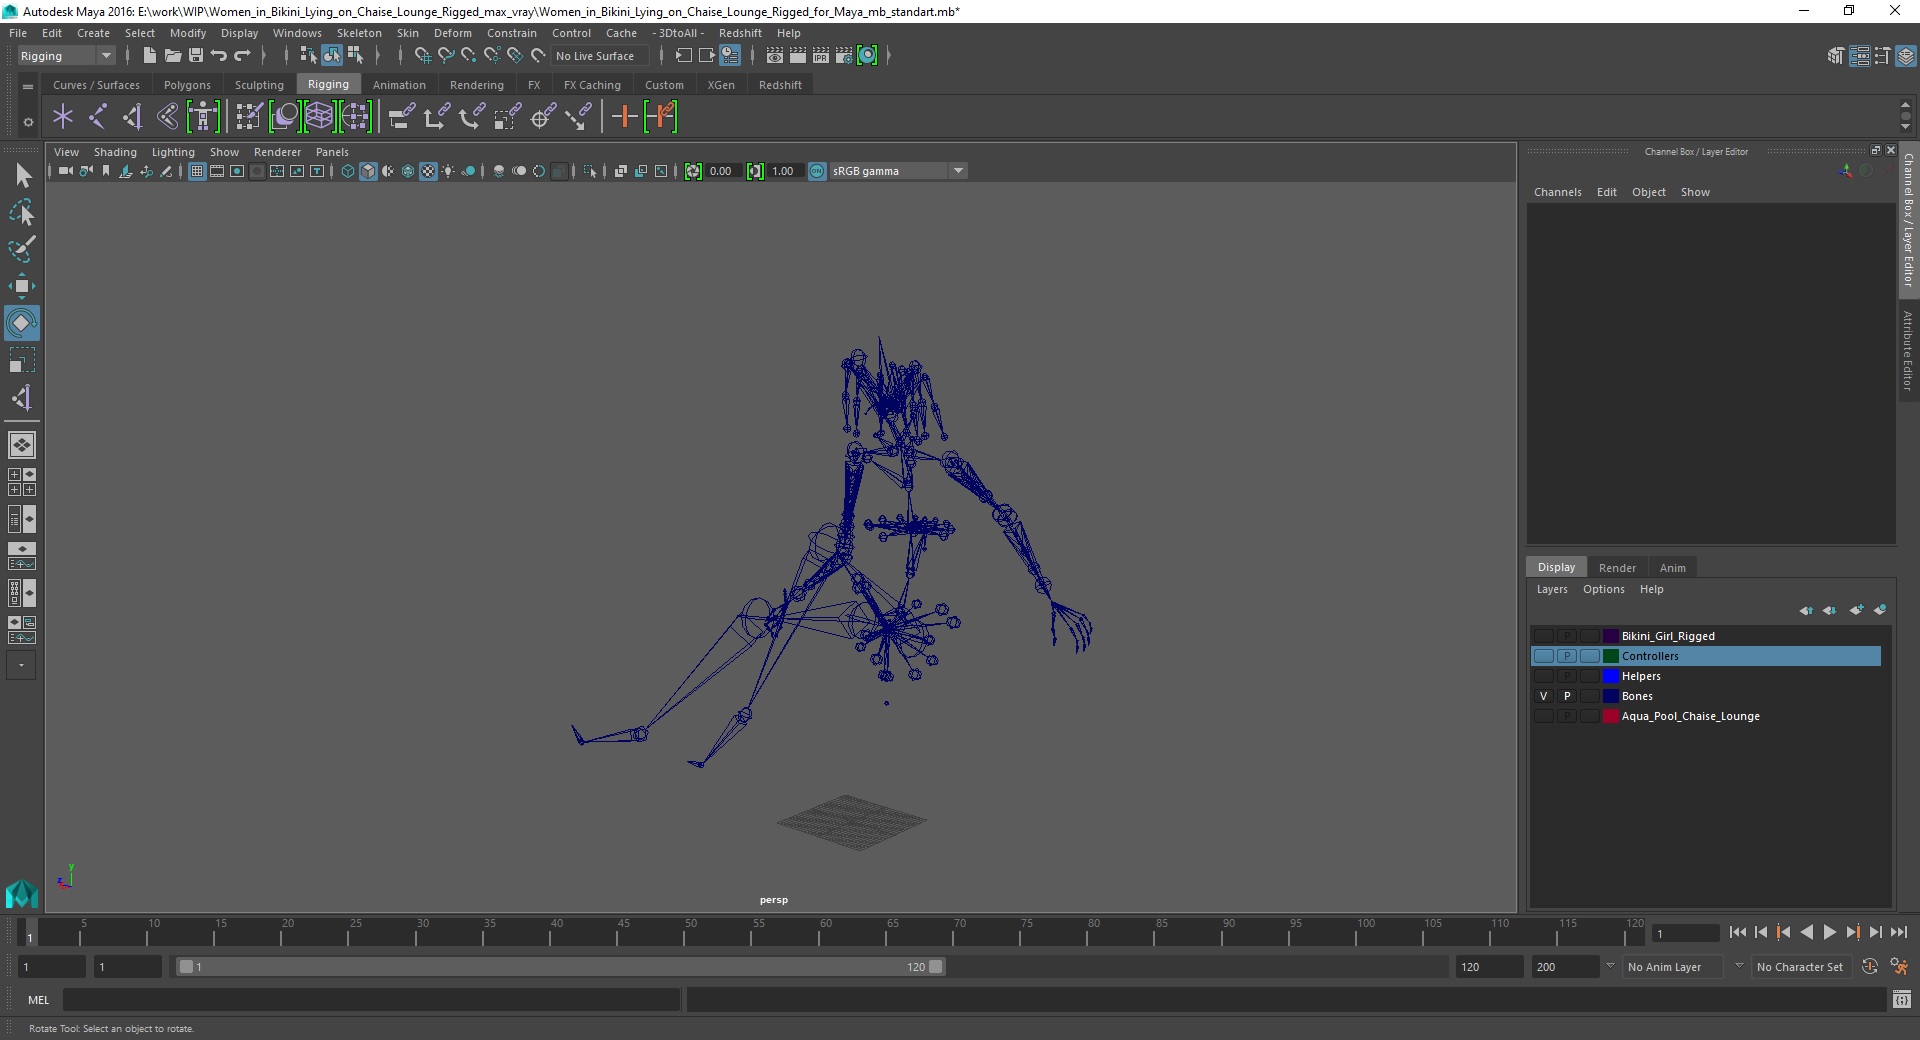Click the MEL command language toggle button

[38, 1000]
